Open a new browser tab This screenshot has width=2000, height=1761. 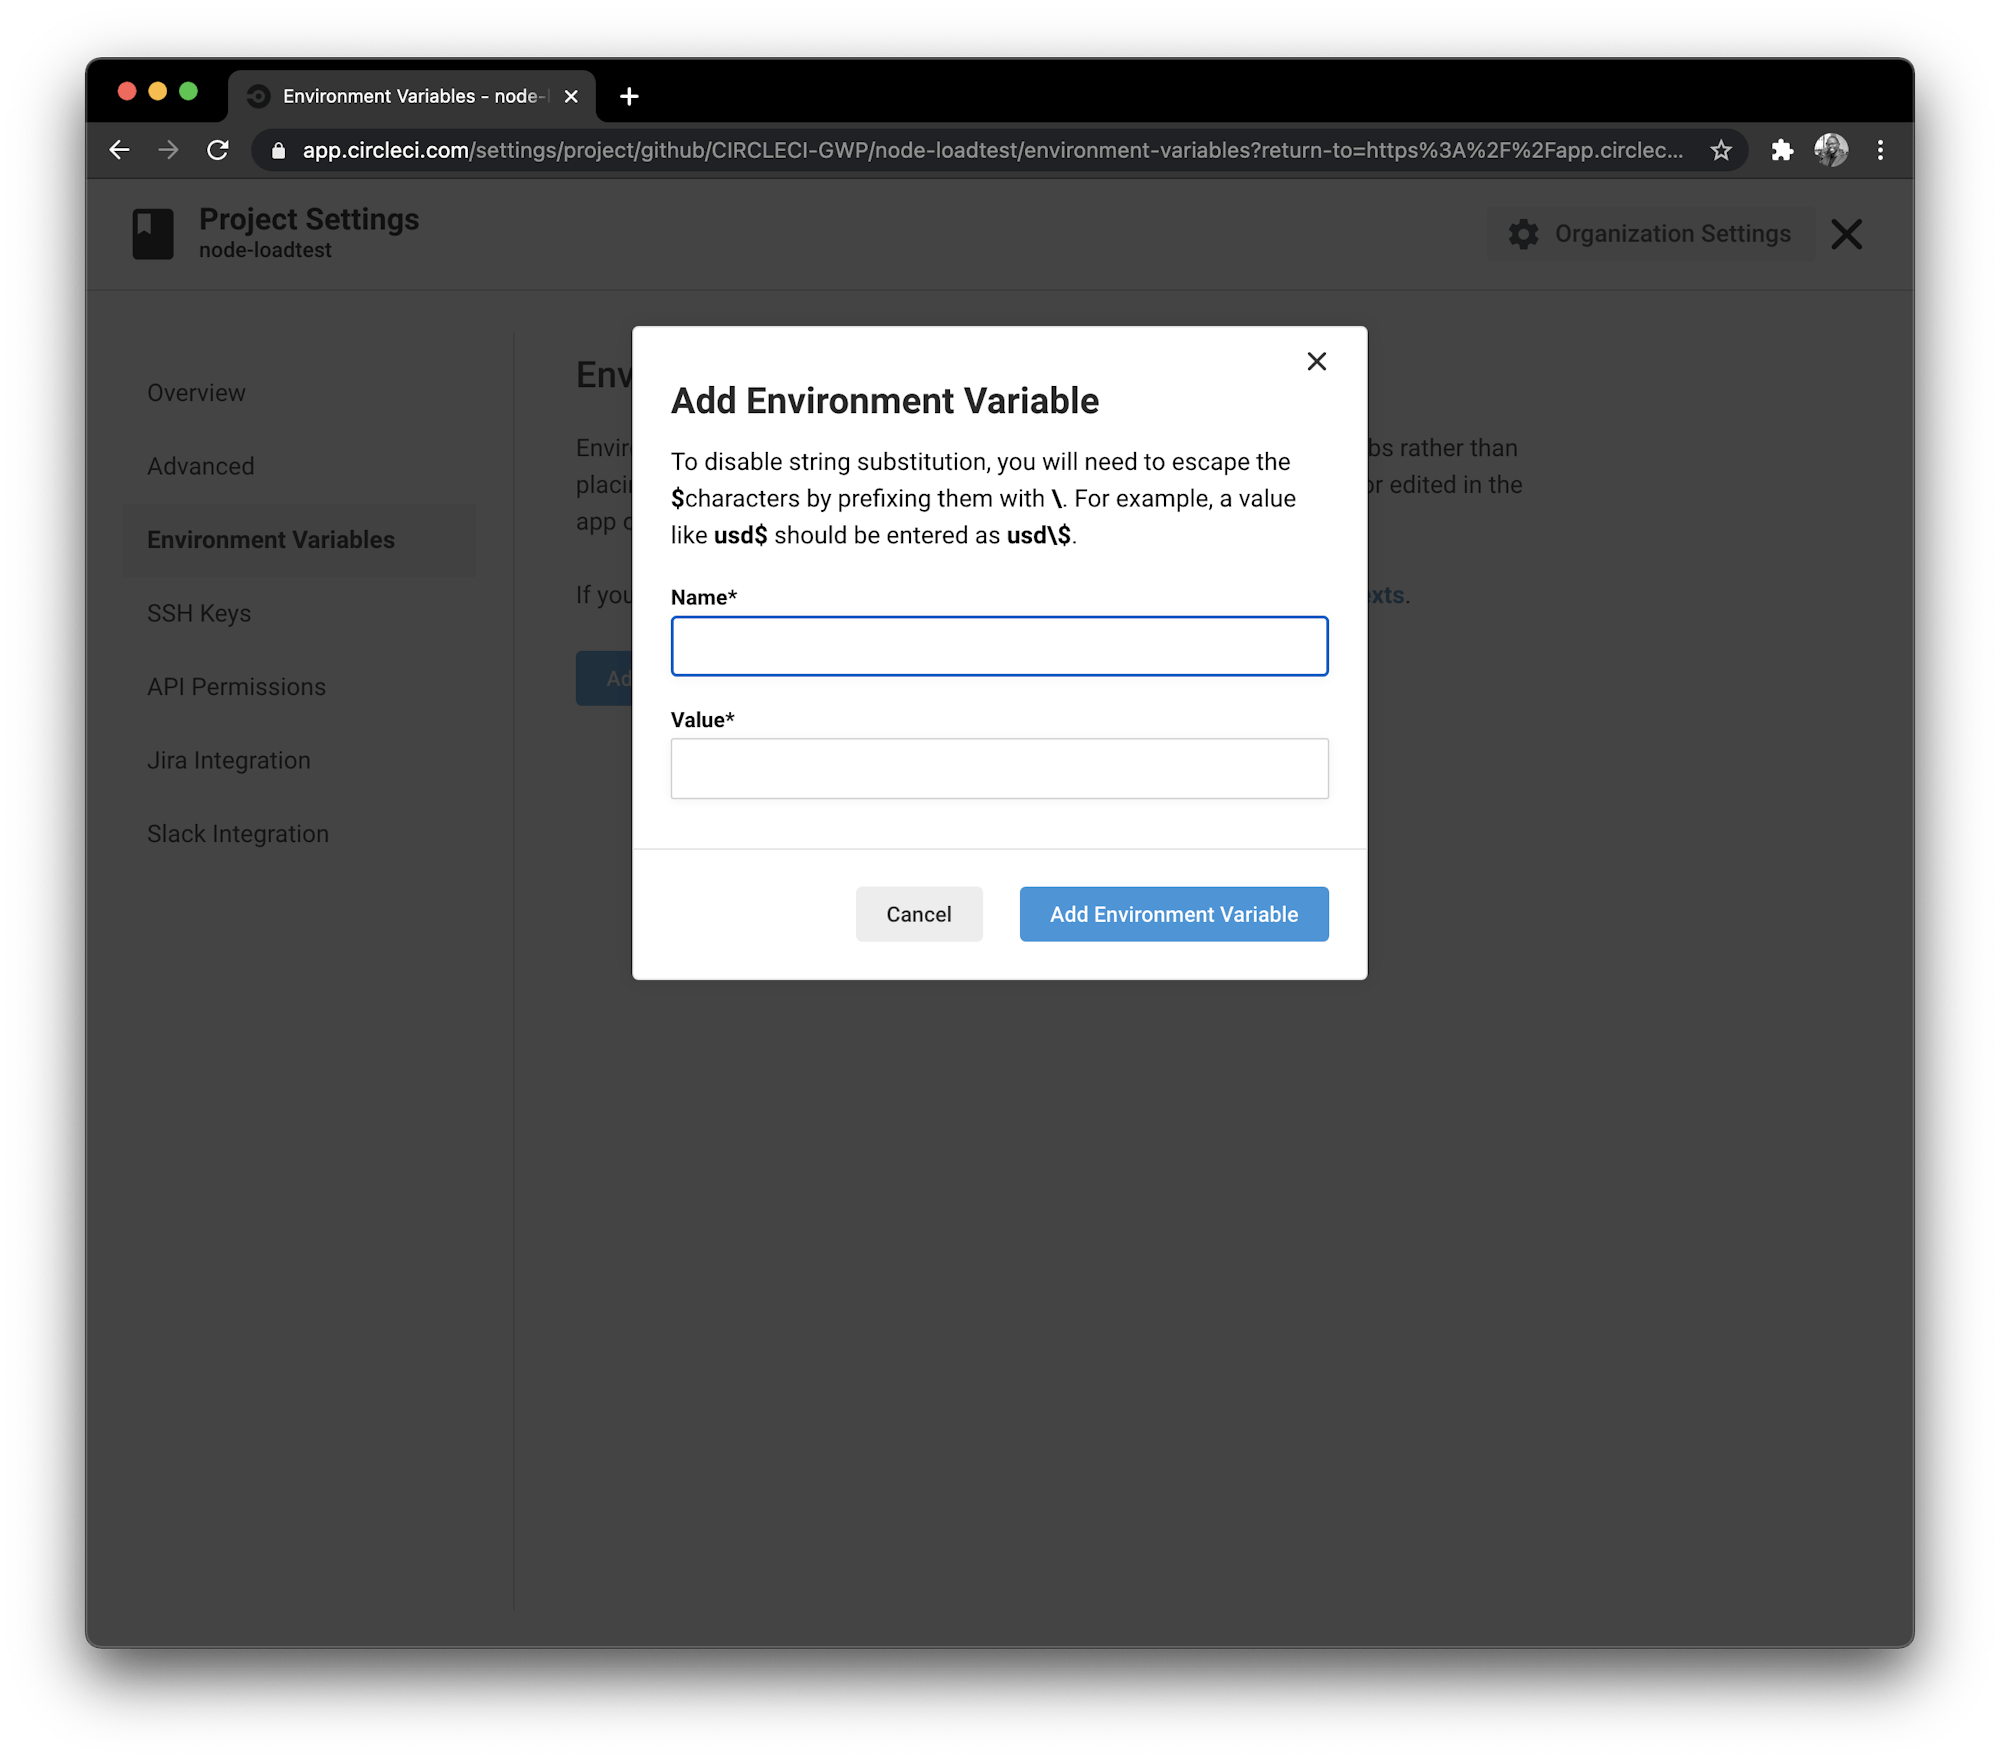(629, 96)
